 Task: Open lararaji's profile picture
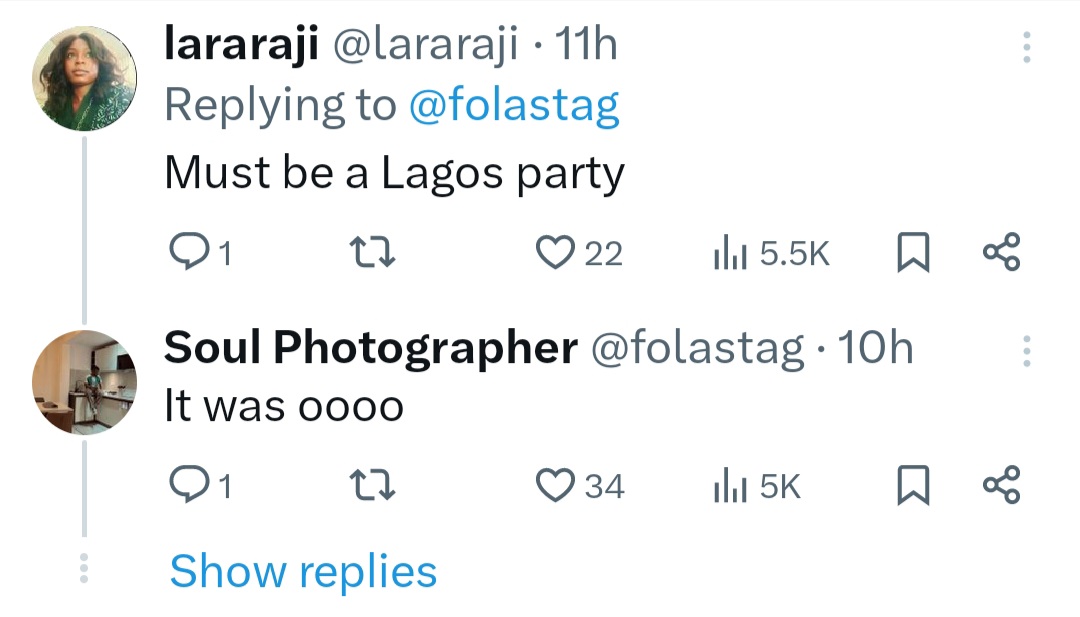point(84,79)
